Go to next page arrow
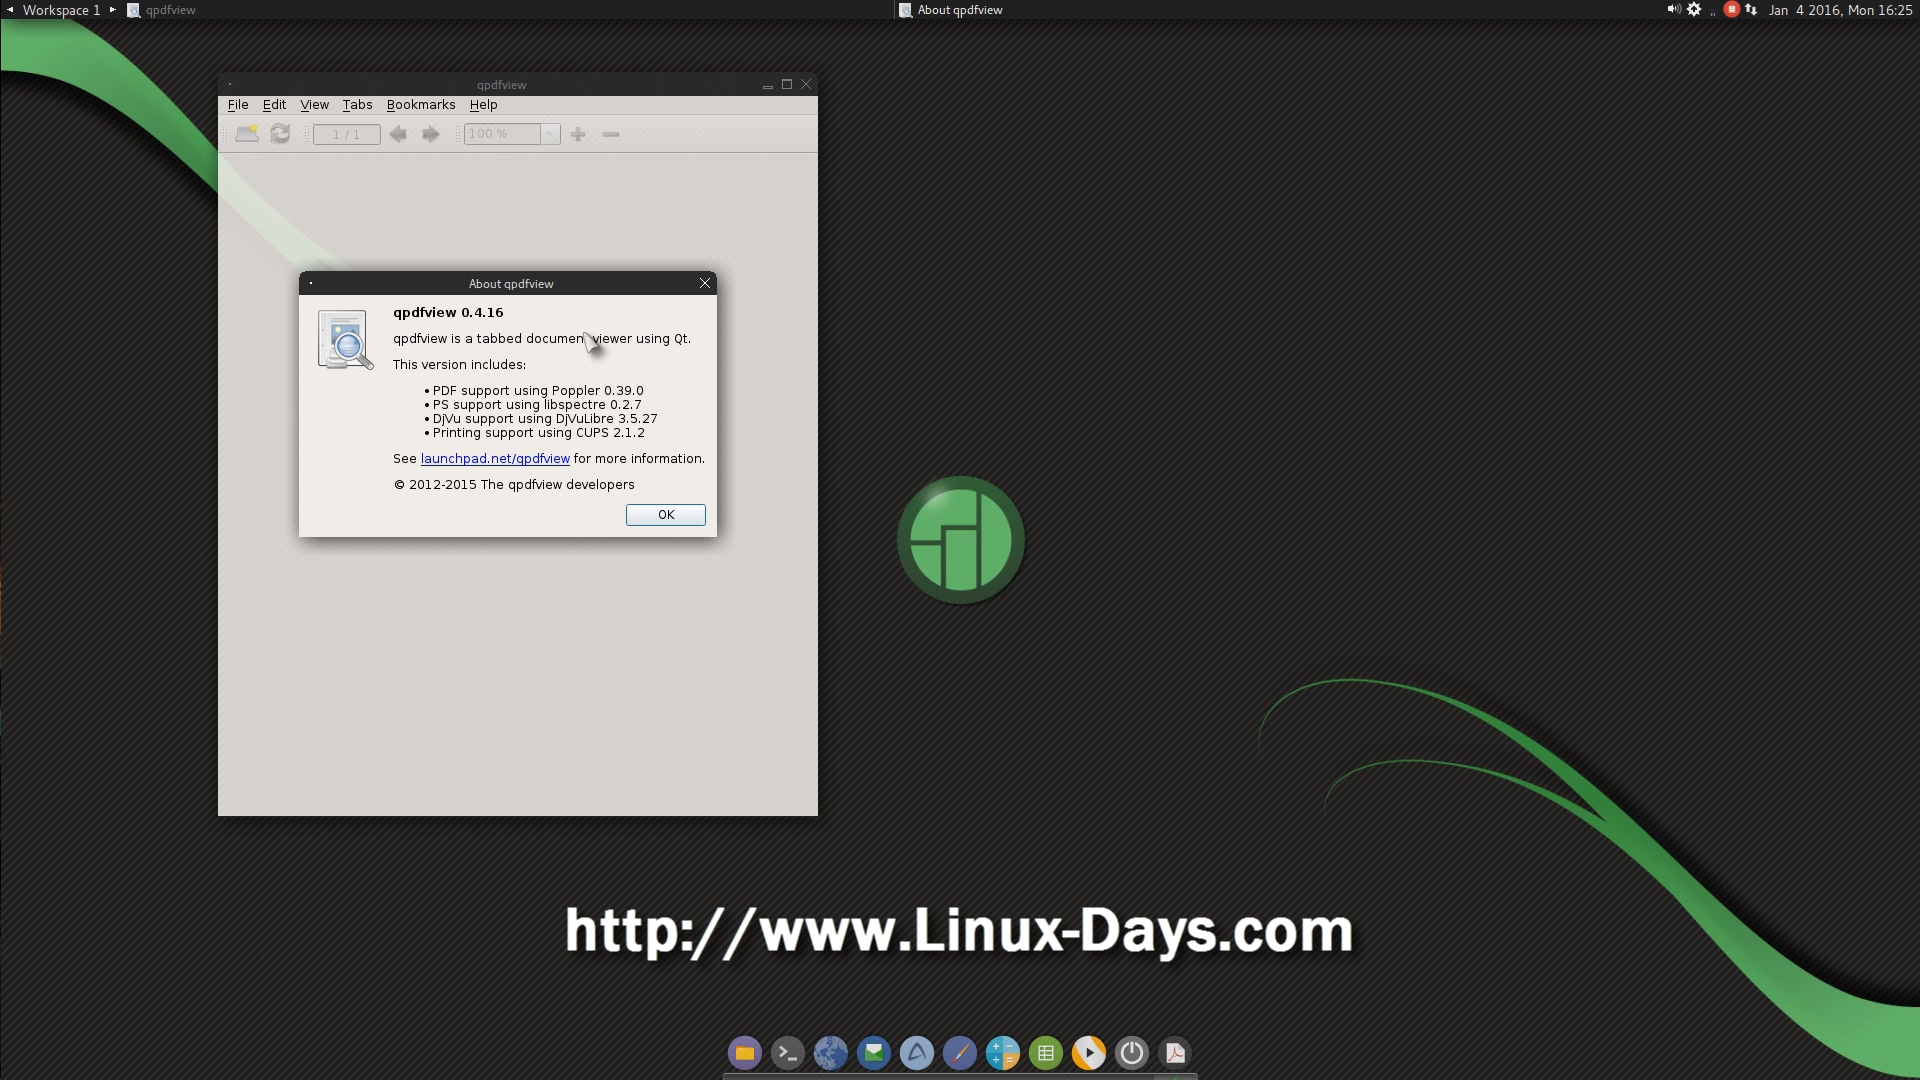The width and height of the screenshot is (1920, 1080). 431,134
